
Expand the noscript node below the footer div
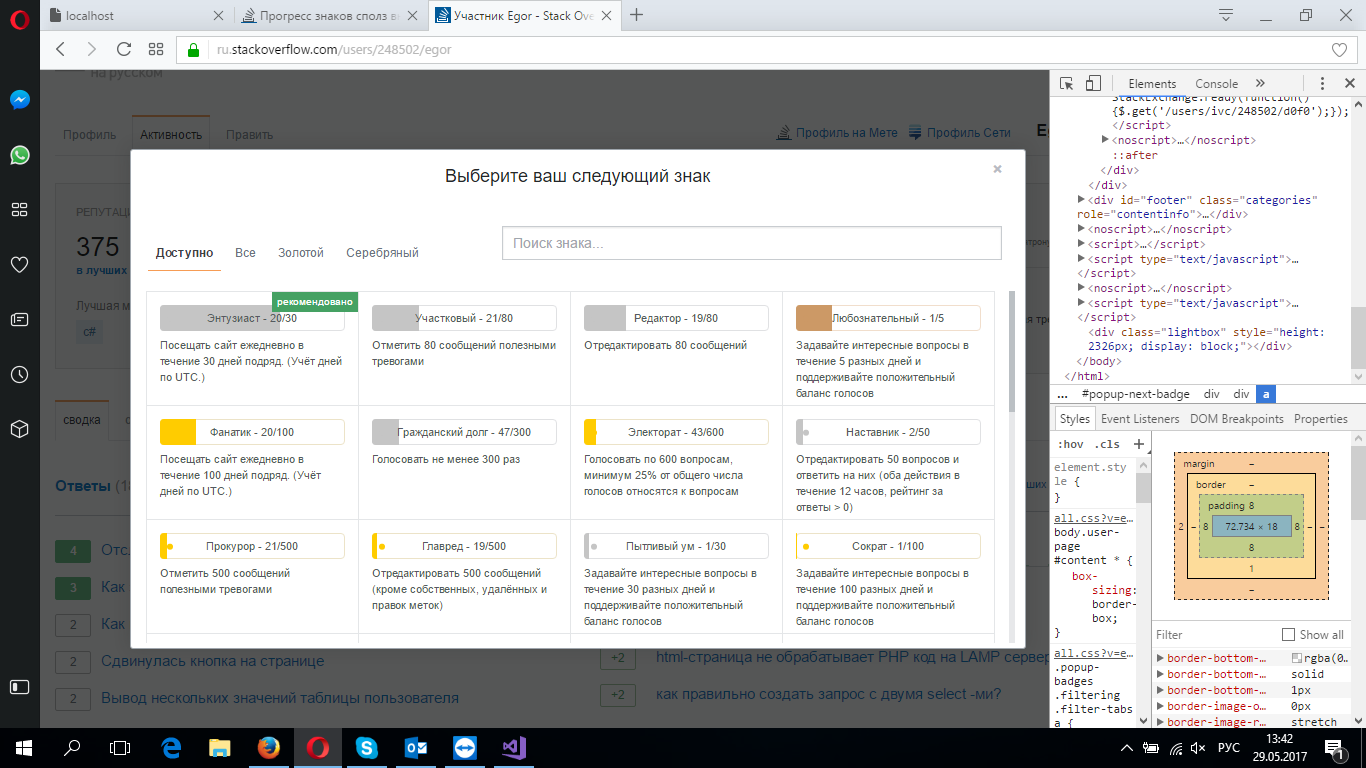click(1082, 229)
